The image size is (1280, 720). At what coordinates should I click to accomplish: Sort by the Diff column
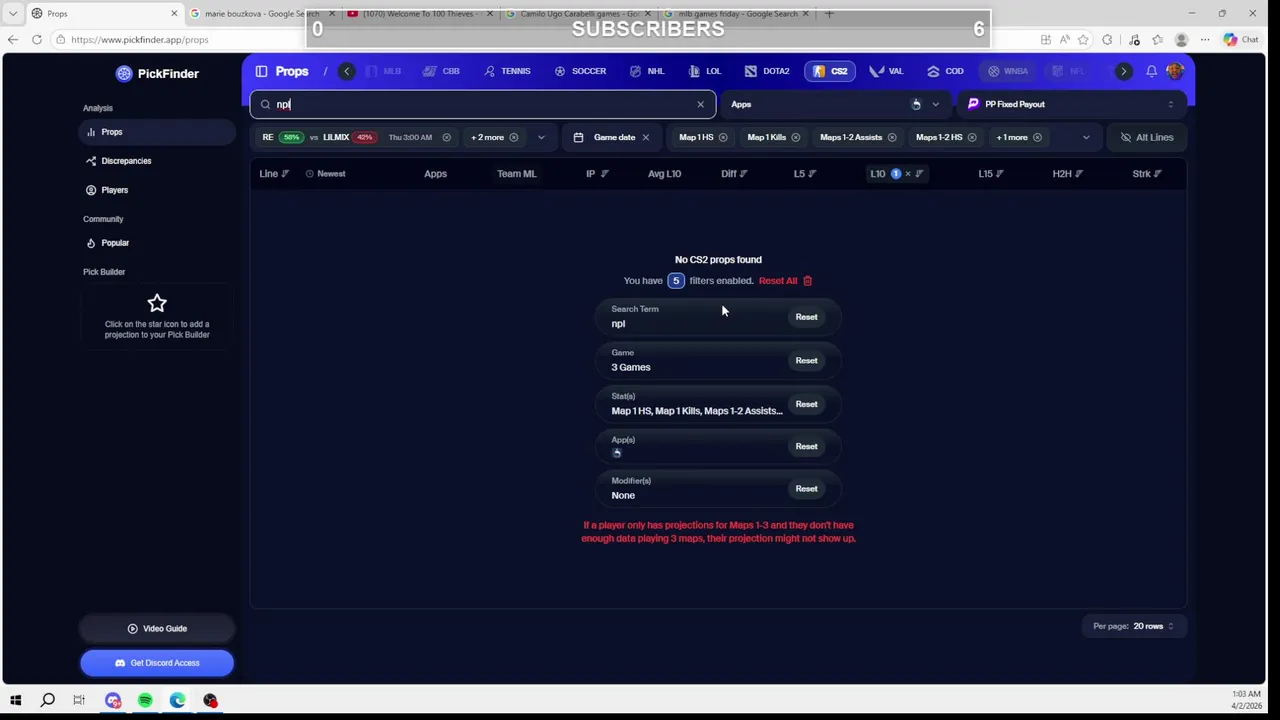734,174
